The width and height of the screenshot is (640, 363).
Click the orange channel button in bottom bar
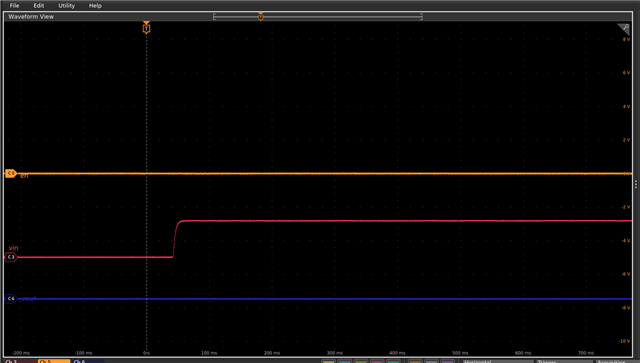tap(415, 361)
